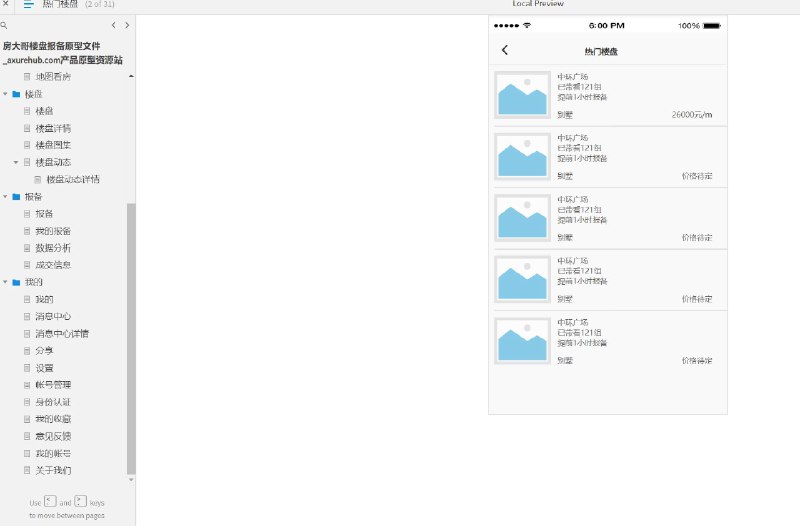Click the 6:00 PM status bar time

pyautogui.click(x=607, y=26)
